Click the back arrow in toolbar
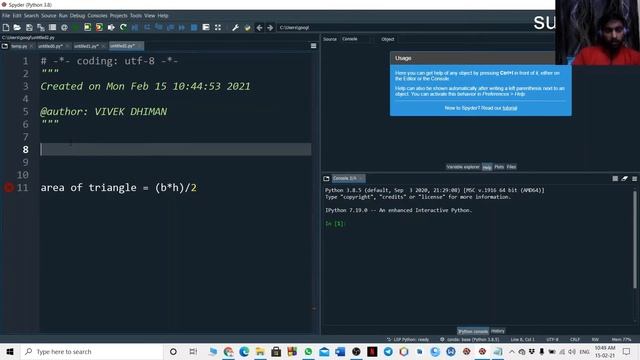The width and height of the screenshot is (640, 360). (x=259, y=27)
